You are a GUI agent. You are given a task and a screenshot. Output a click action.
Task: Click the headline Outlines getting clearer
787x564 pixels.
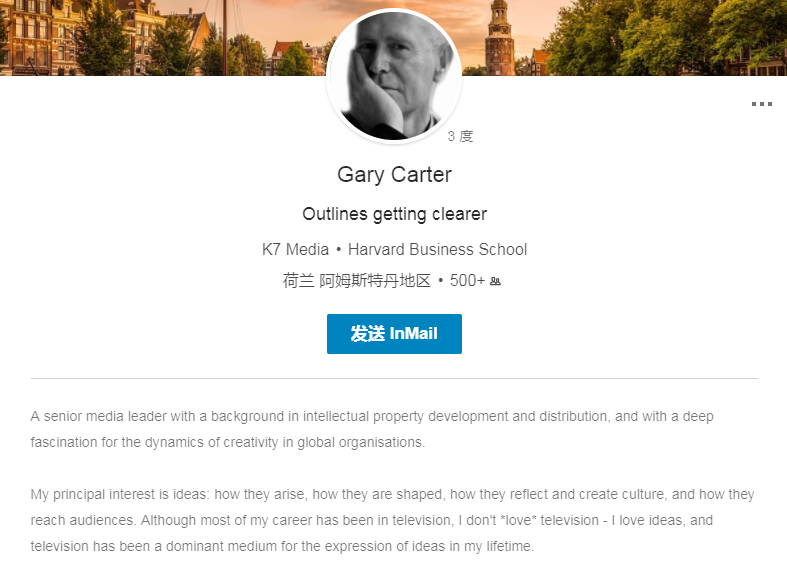394,214
